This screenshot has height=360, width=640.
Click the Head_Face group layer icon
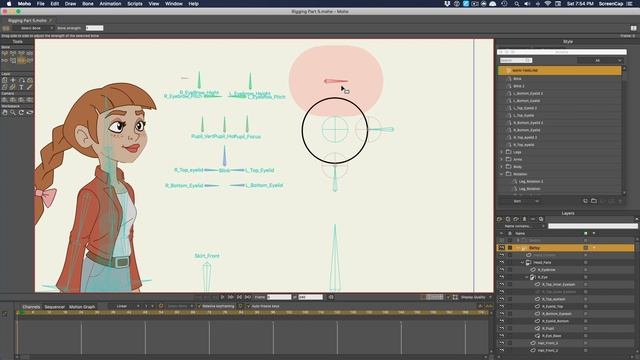point(529,262)
